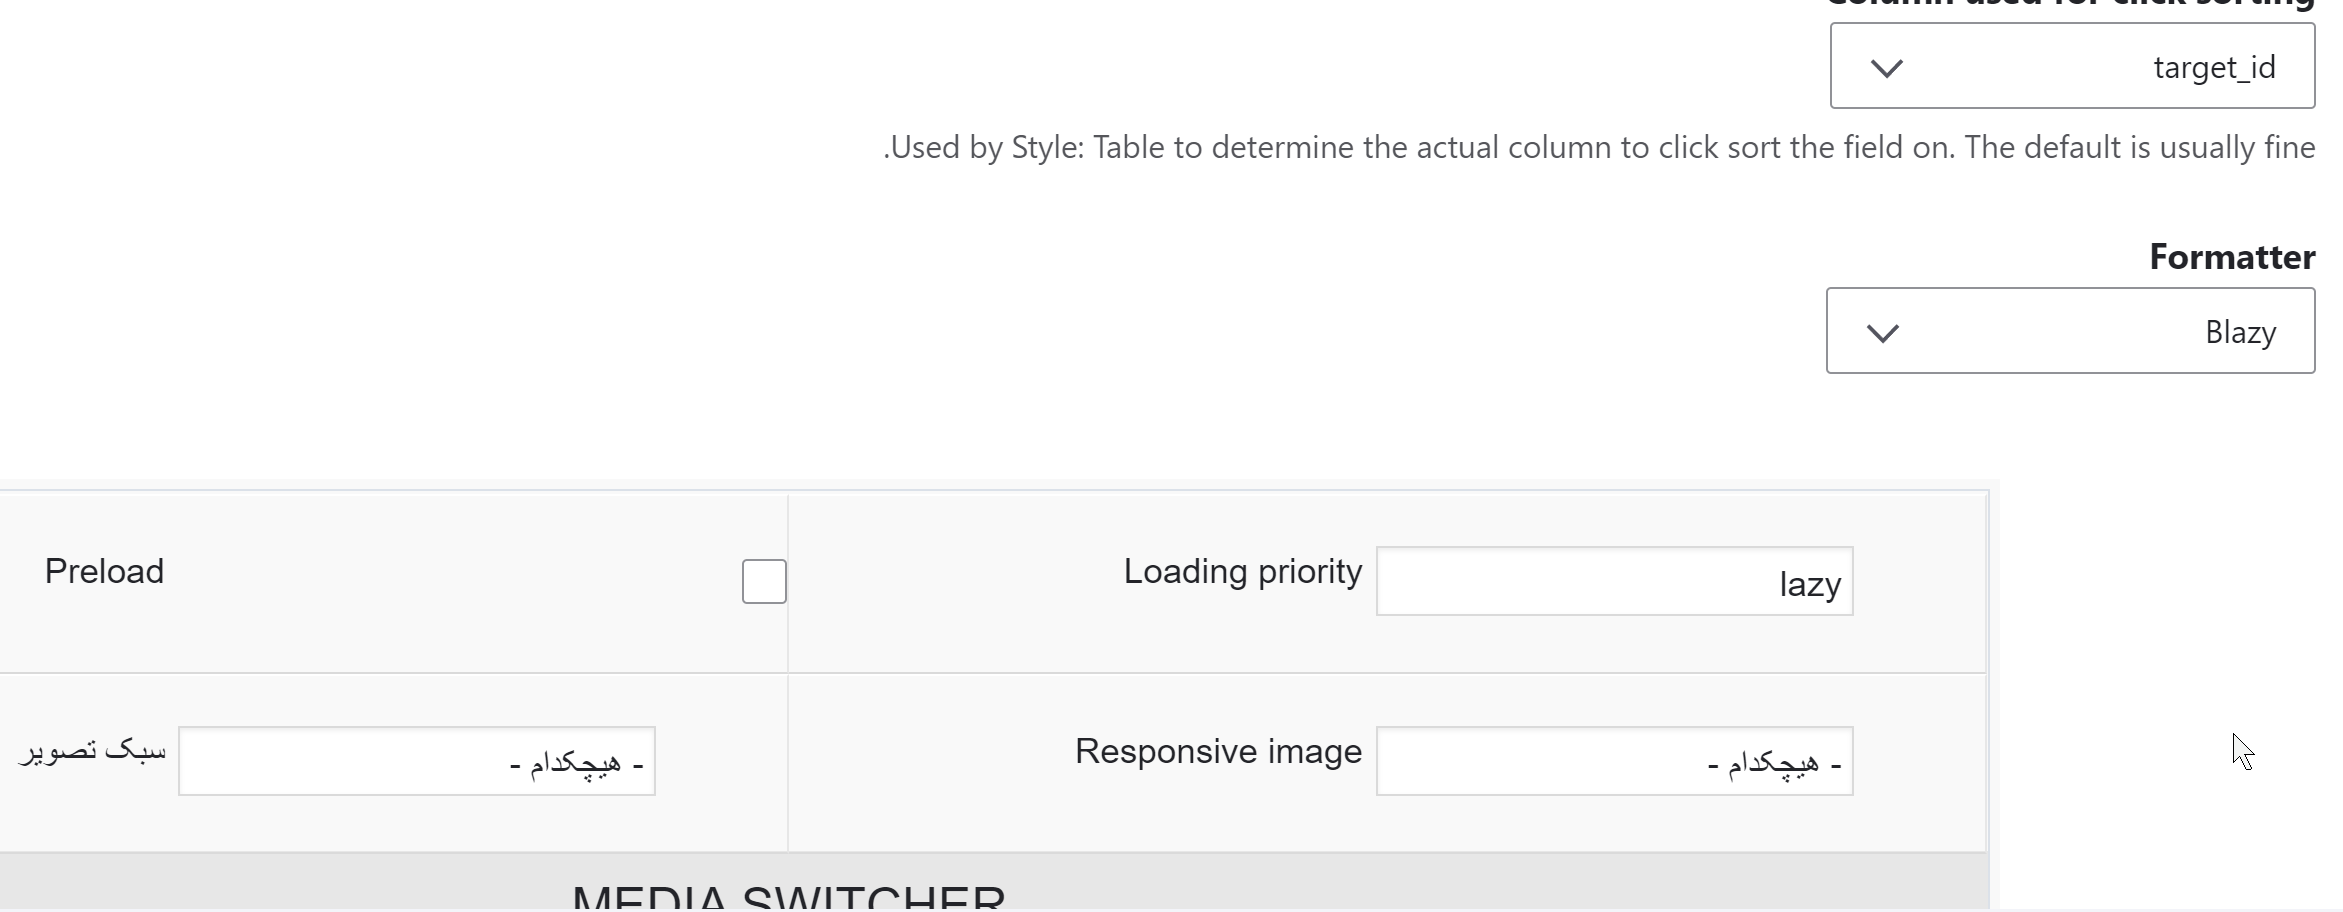Click inside the Loading priority input showing lazy
Screen dimensions: 2343x912
click(1614, 581)
